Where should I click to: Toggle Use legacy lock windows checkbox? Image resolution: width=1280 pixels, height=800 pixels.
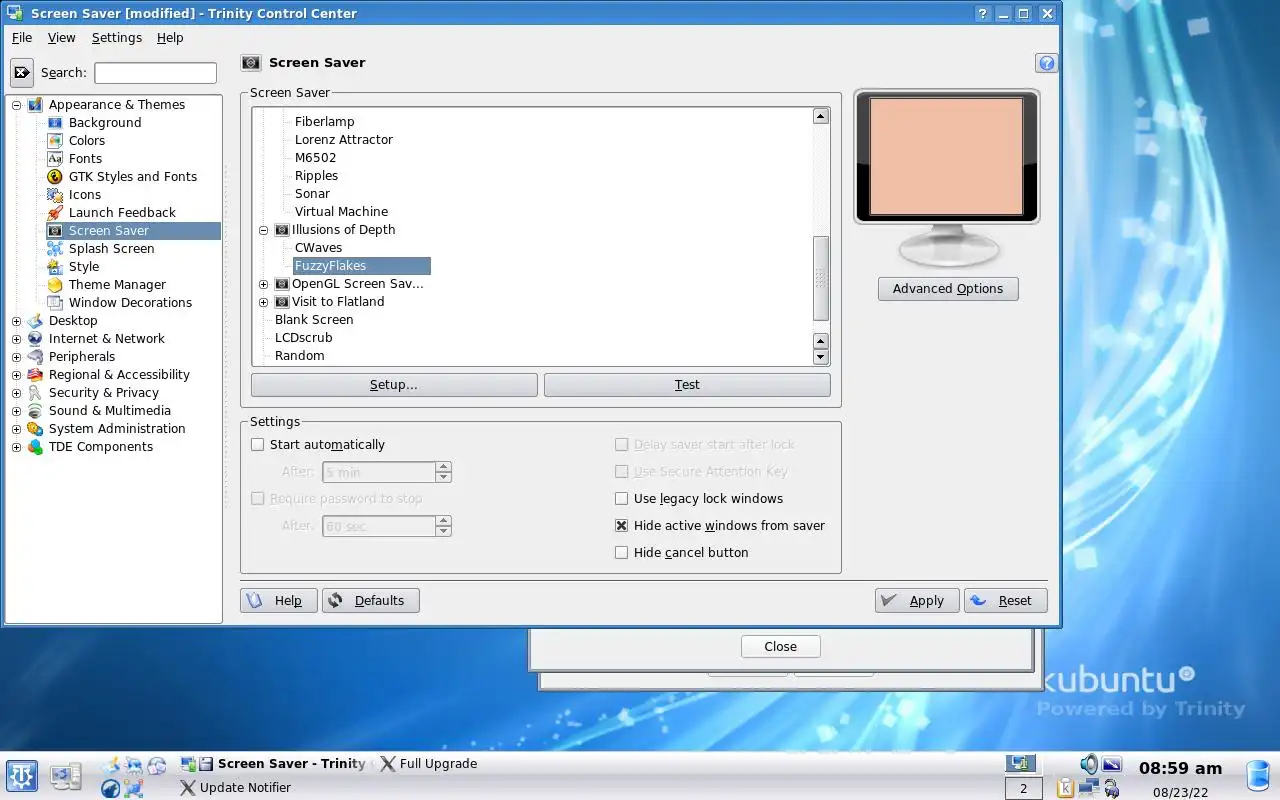coord(622,499)
